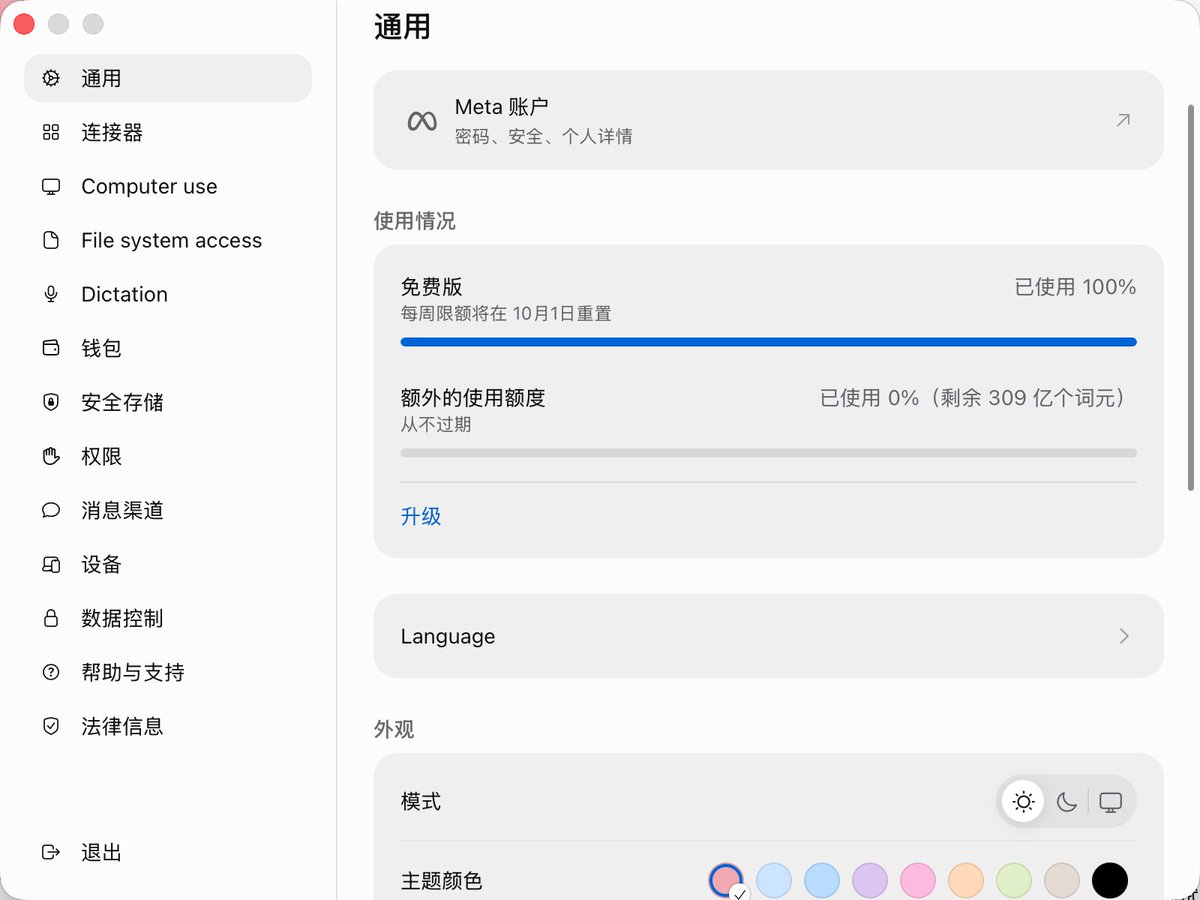
Task: Click the blue 免费版 usage progress bar
Action: pos(768,342)
